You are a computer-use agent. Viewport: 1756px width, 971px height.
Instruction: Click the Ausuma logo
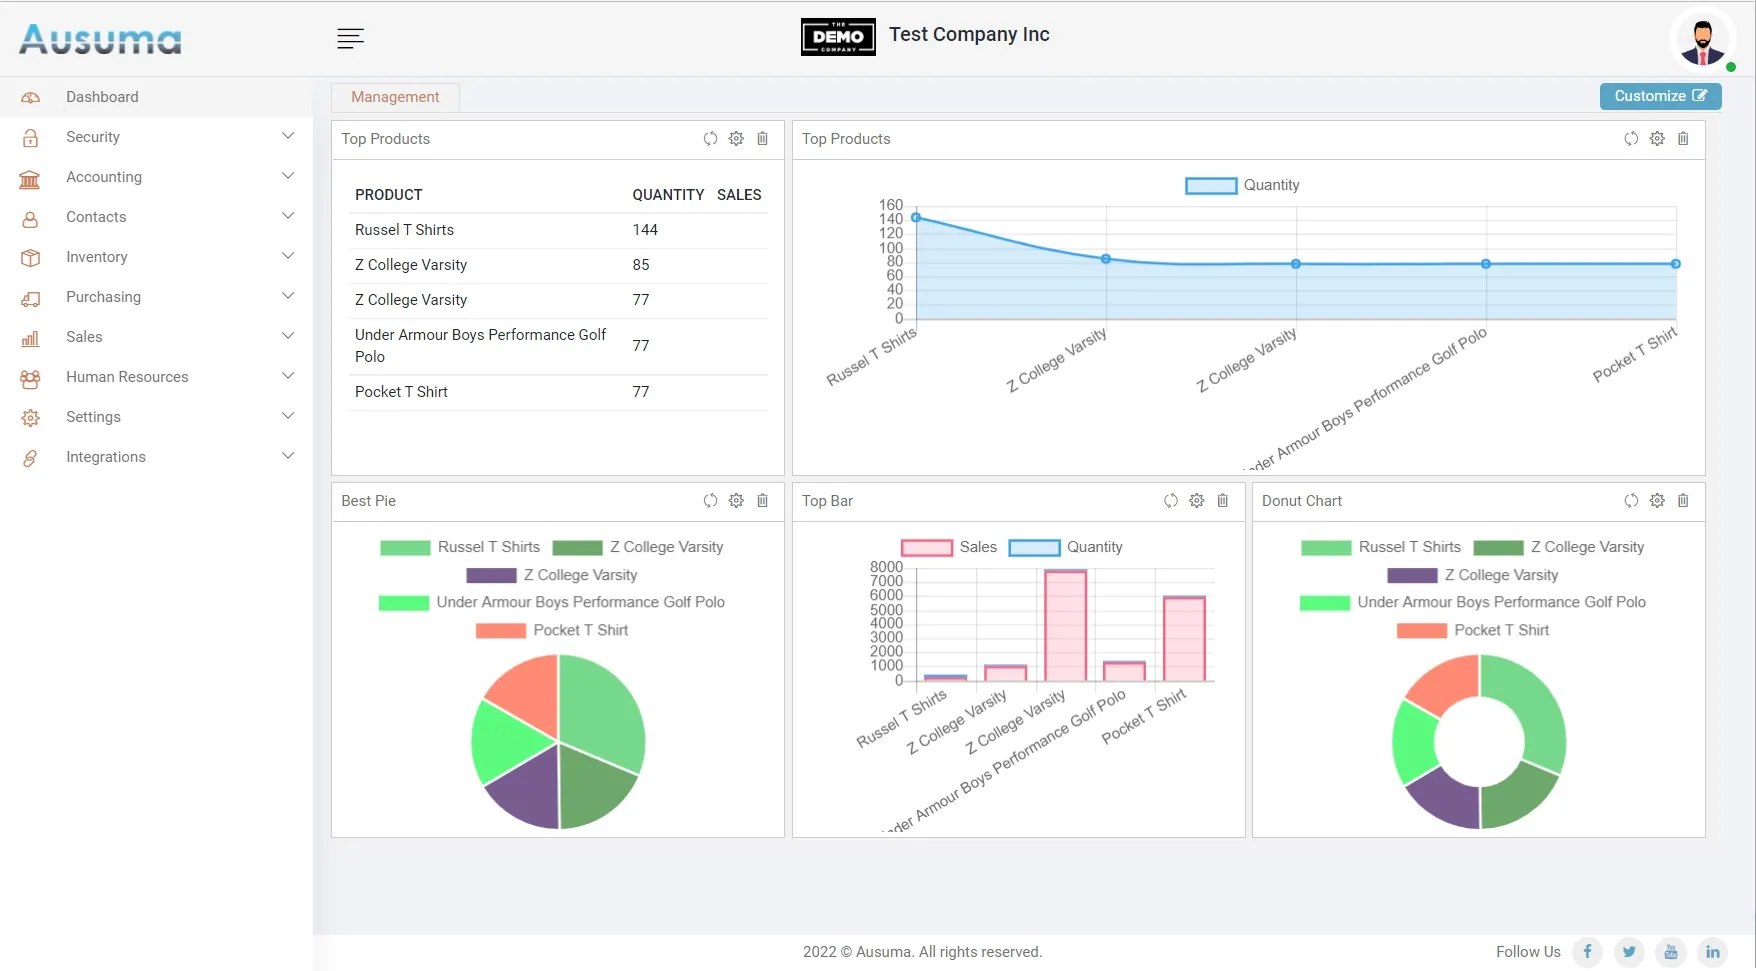[100, 39]
